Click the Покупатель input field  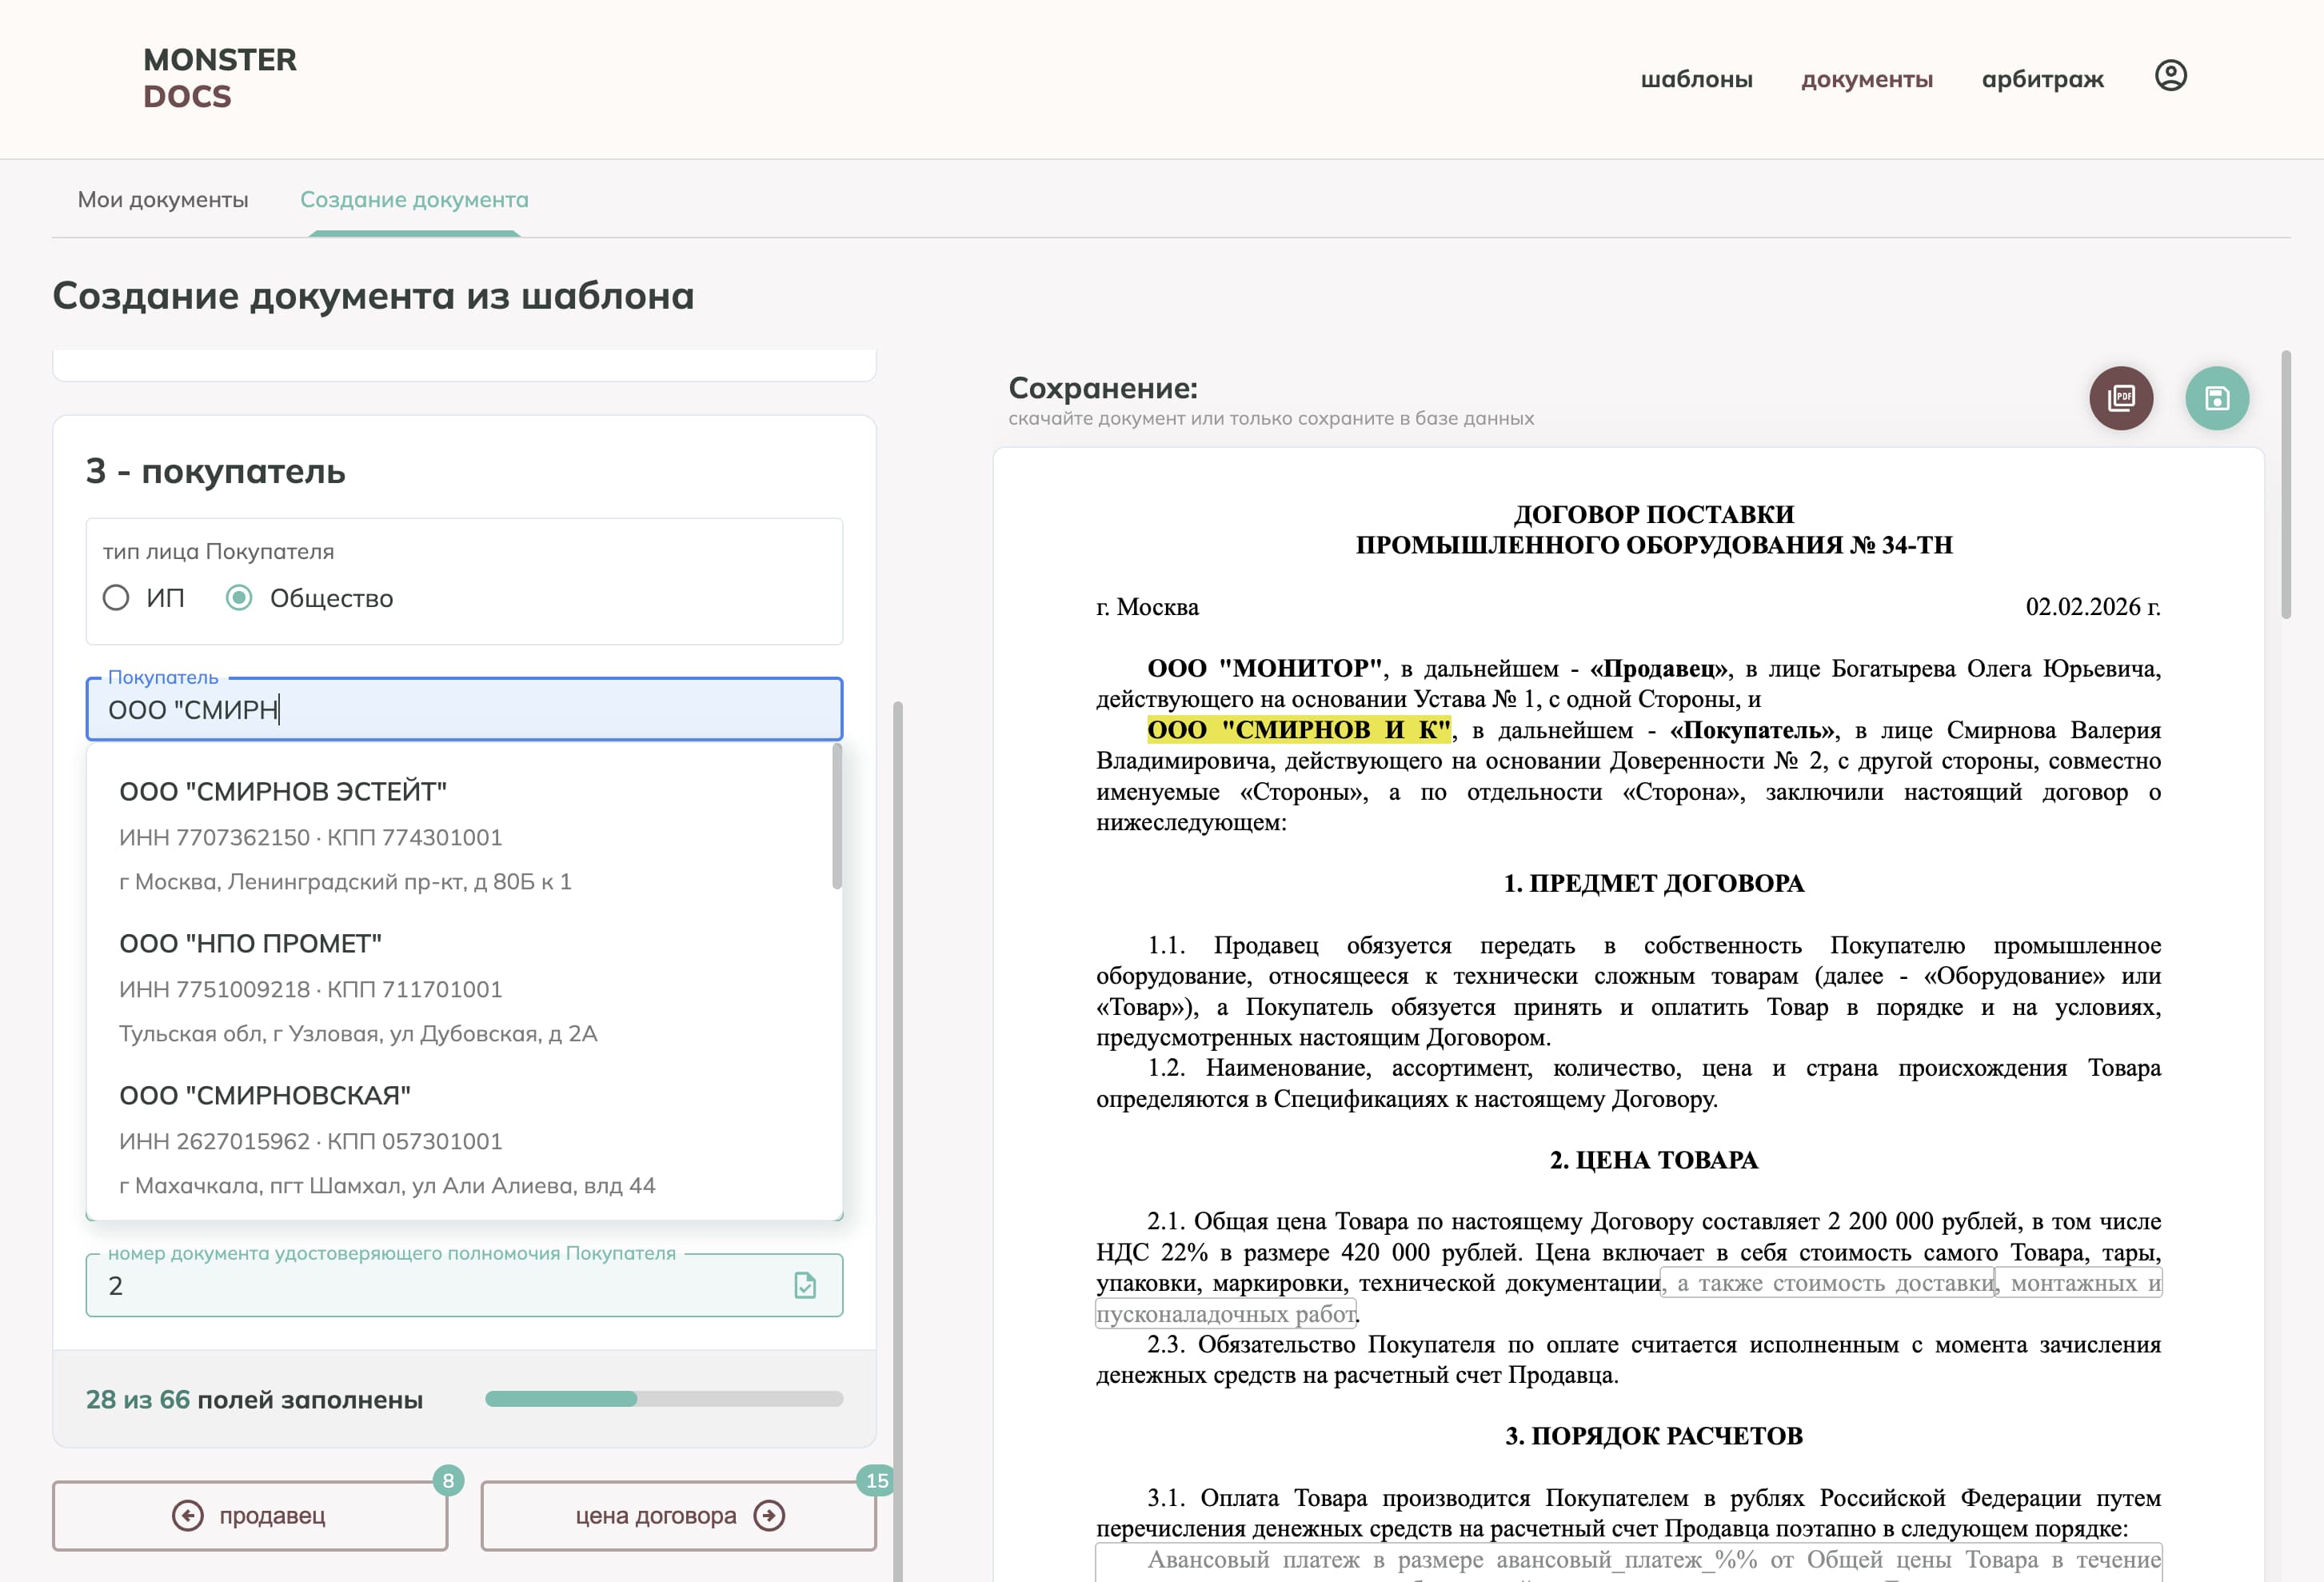[x=464, y=709]
